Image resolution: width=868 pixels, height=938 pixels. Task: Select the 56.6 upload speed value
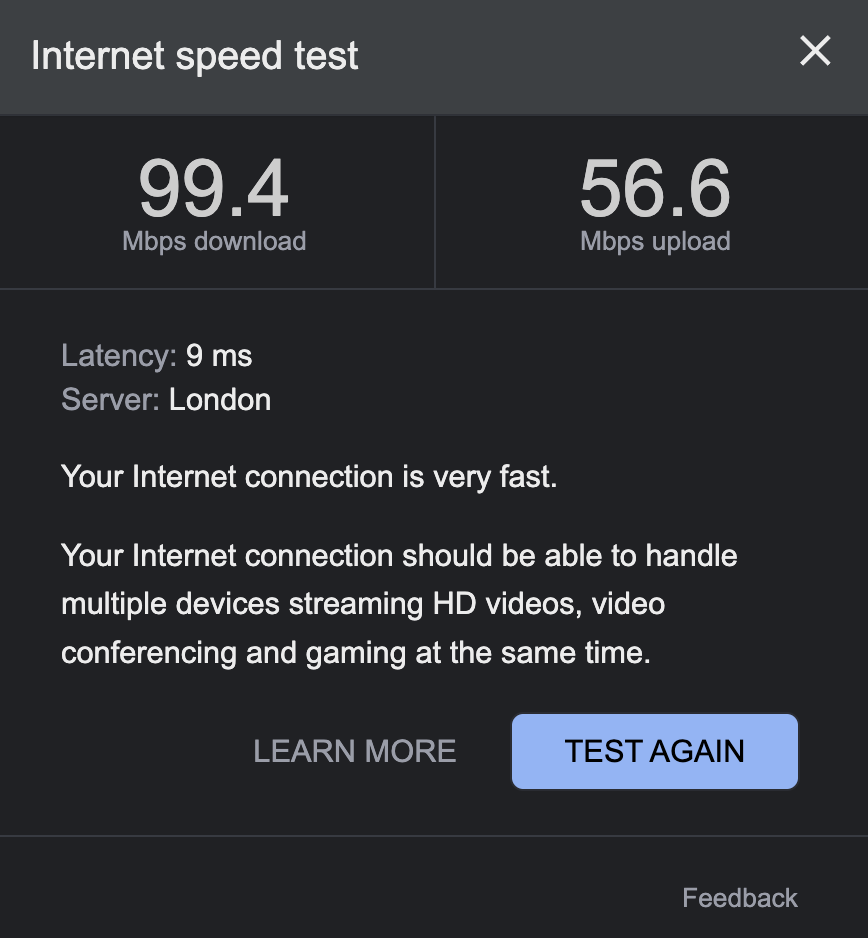[x=655, y=189]
